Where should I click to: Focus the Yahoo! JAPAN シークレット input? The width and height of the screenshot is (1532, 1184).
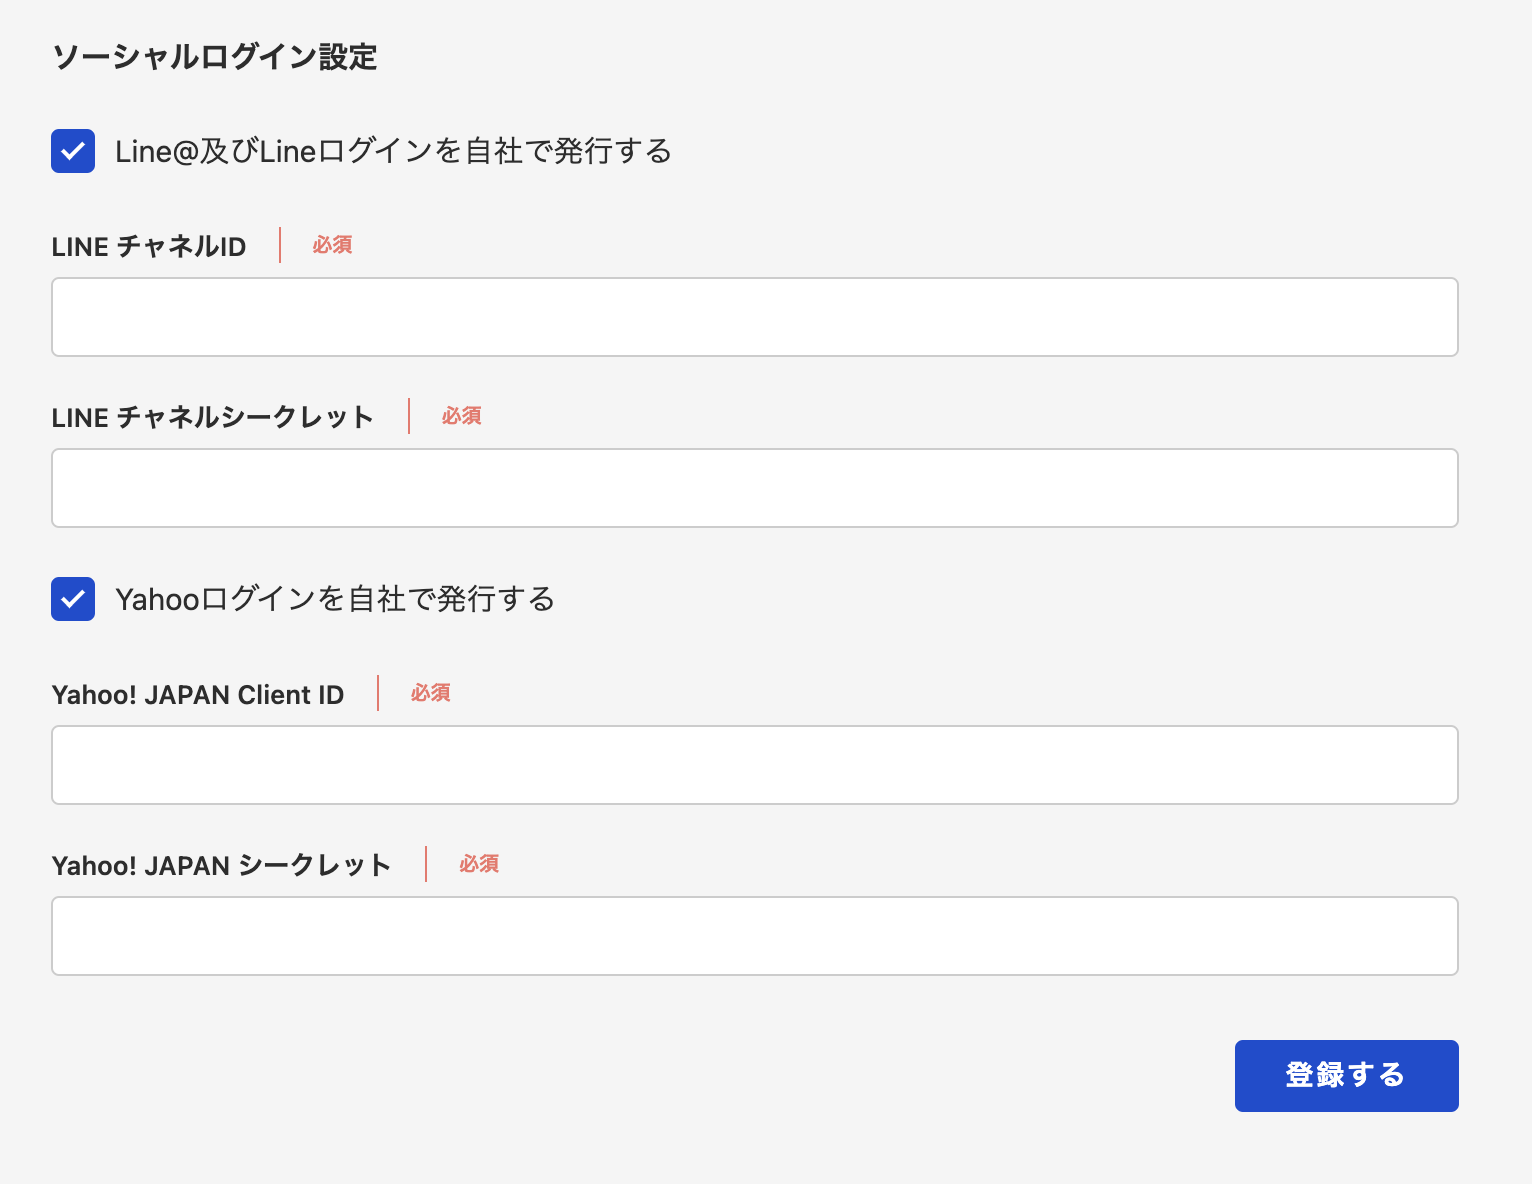pos(754,936)
